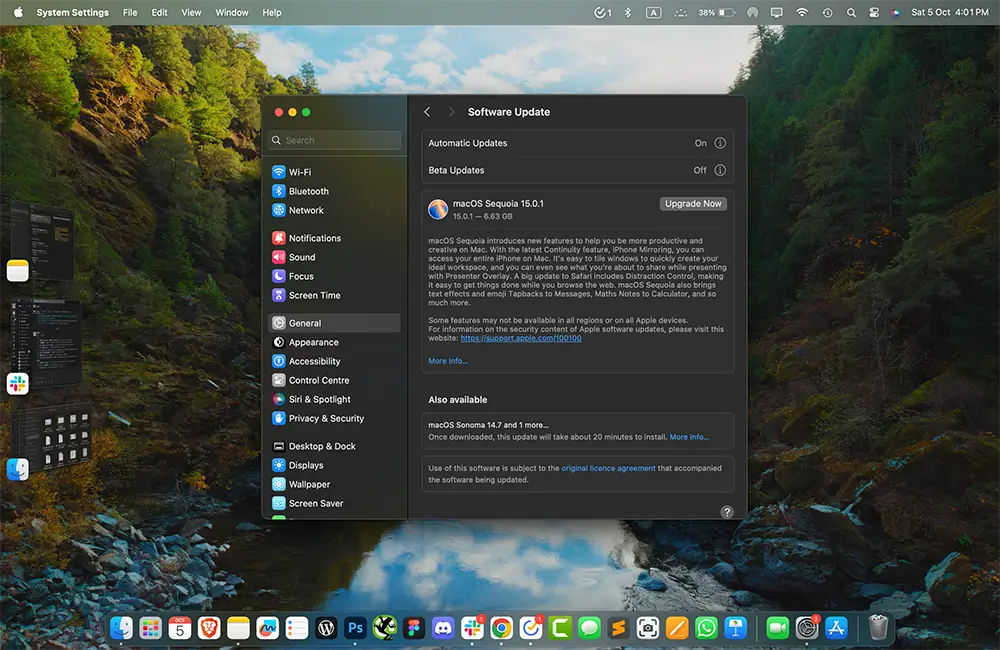Click More Info under the Sequoia description
1000x650 pixels.
pos(448,360)
